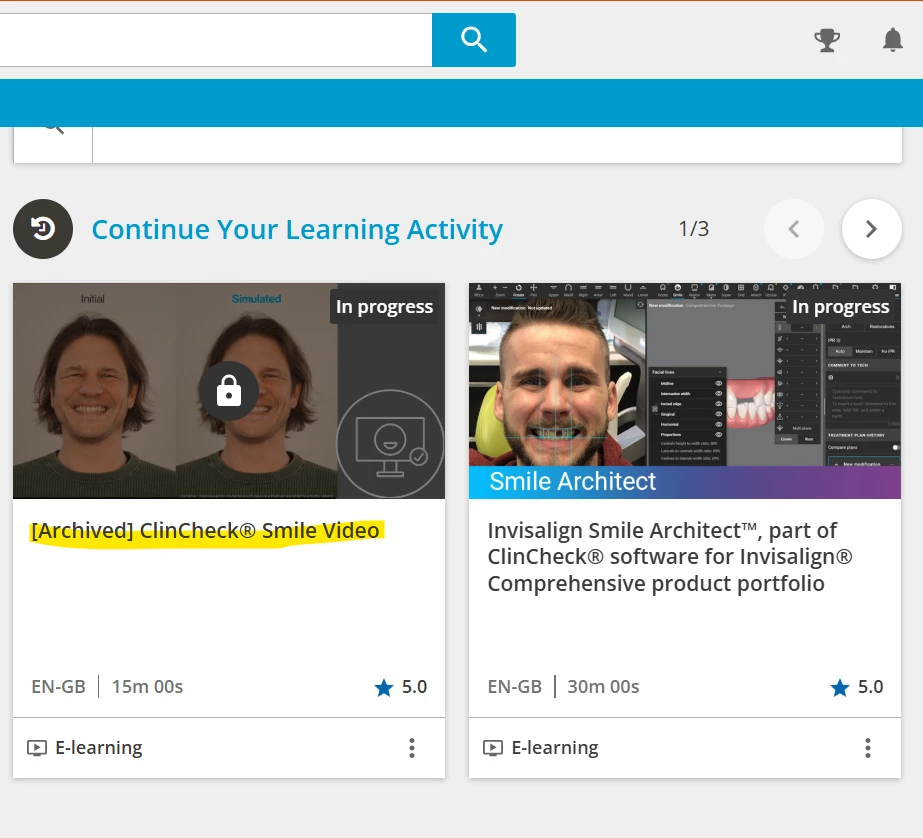923x838 pixels.
Task: Open the [Archived] ClinCheck Smile Video title
Action: click(x=205, y=531)
